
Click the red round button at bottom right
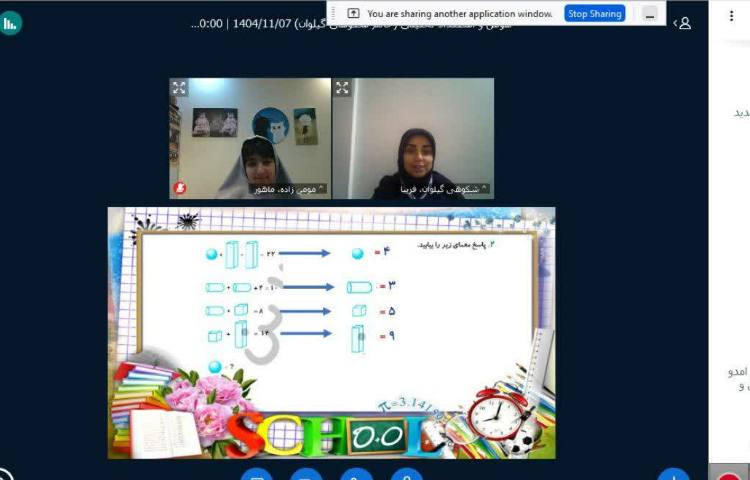click(727, 474)
